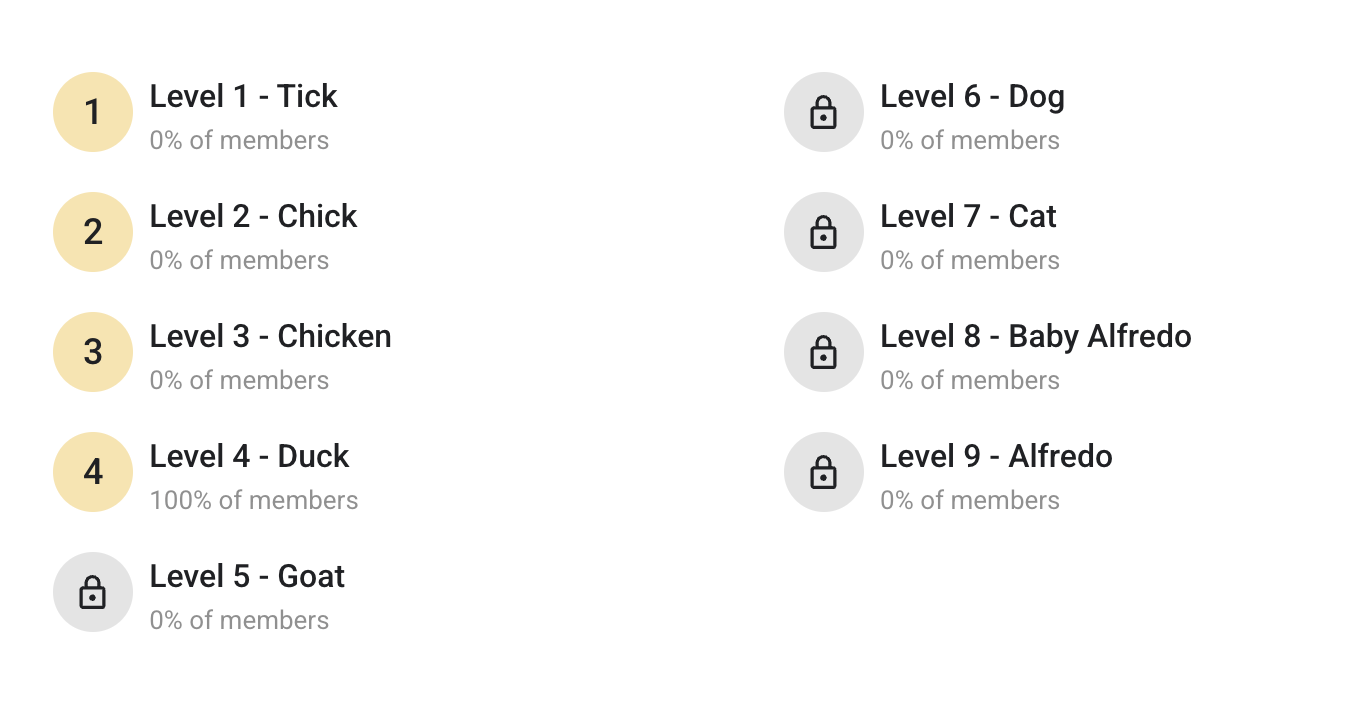
Task: Click the 100% of members text
Action: pos(254,500)
